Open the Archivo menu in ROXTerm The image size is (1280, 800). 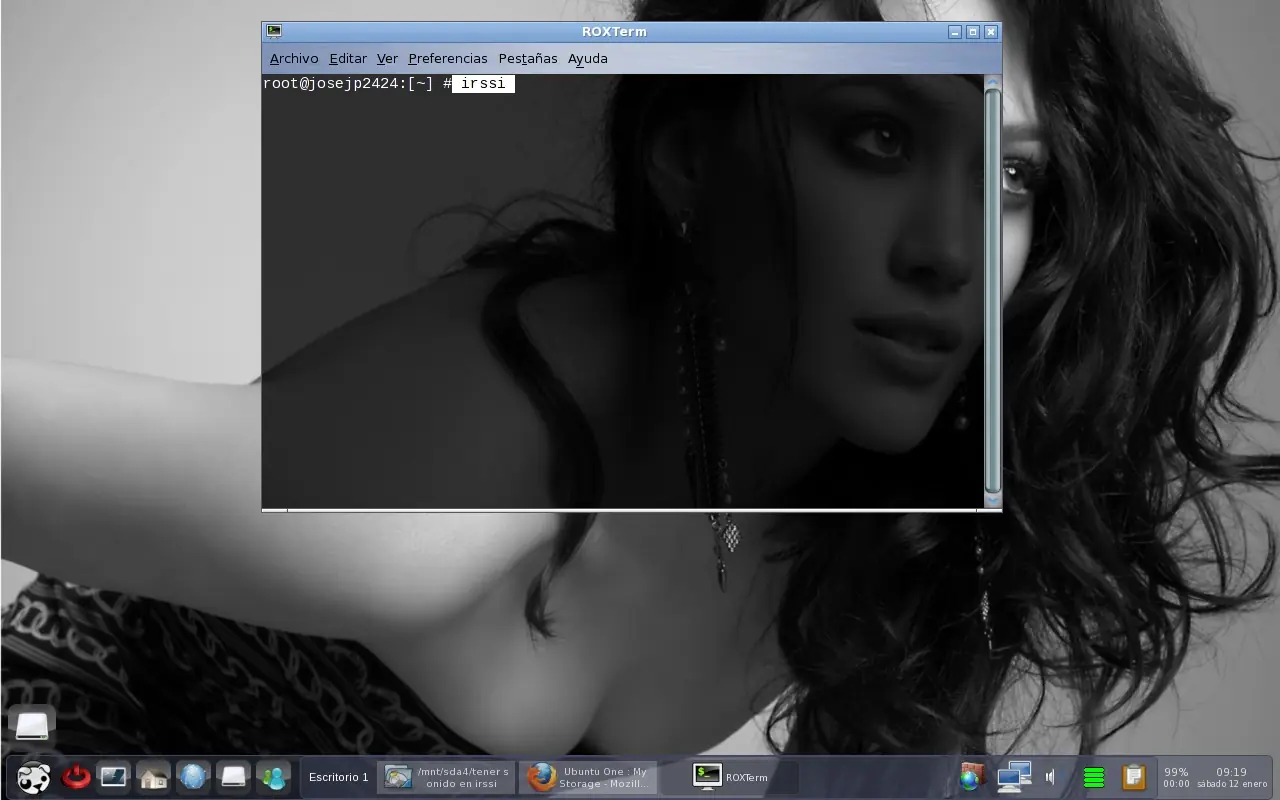294,59
